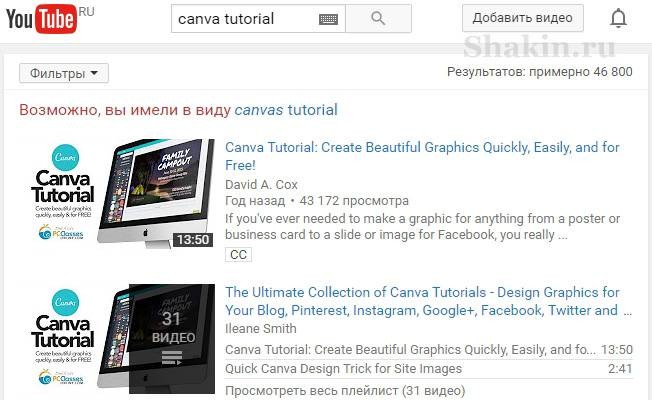Click the CC subtitles badge

pyautogui.click(x=238, y=254)
